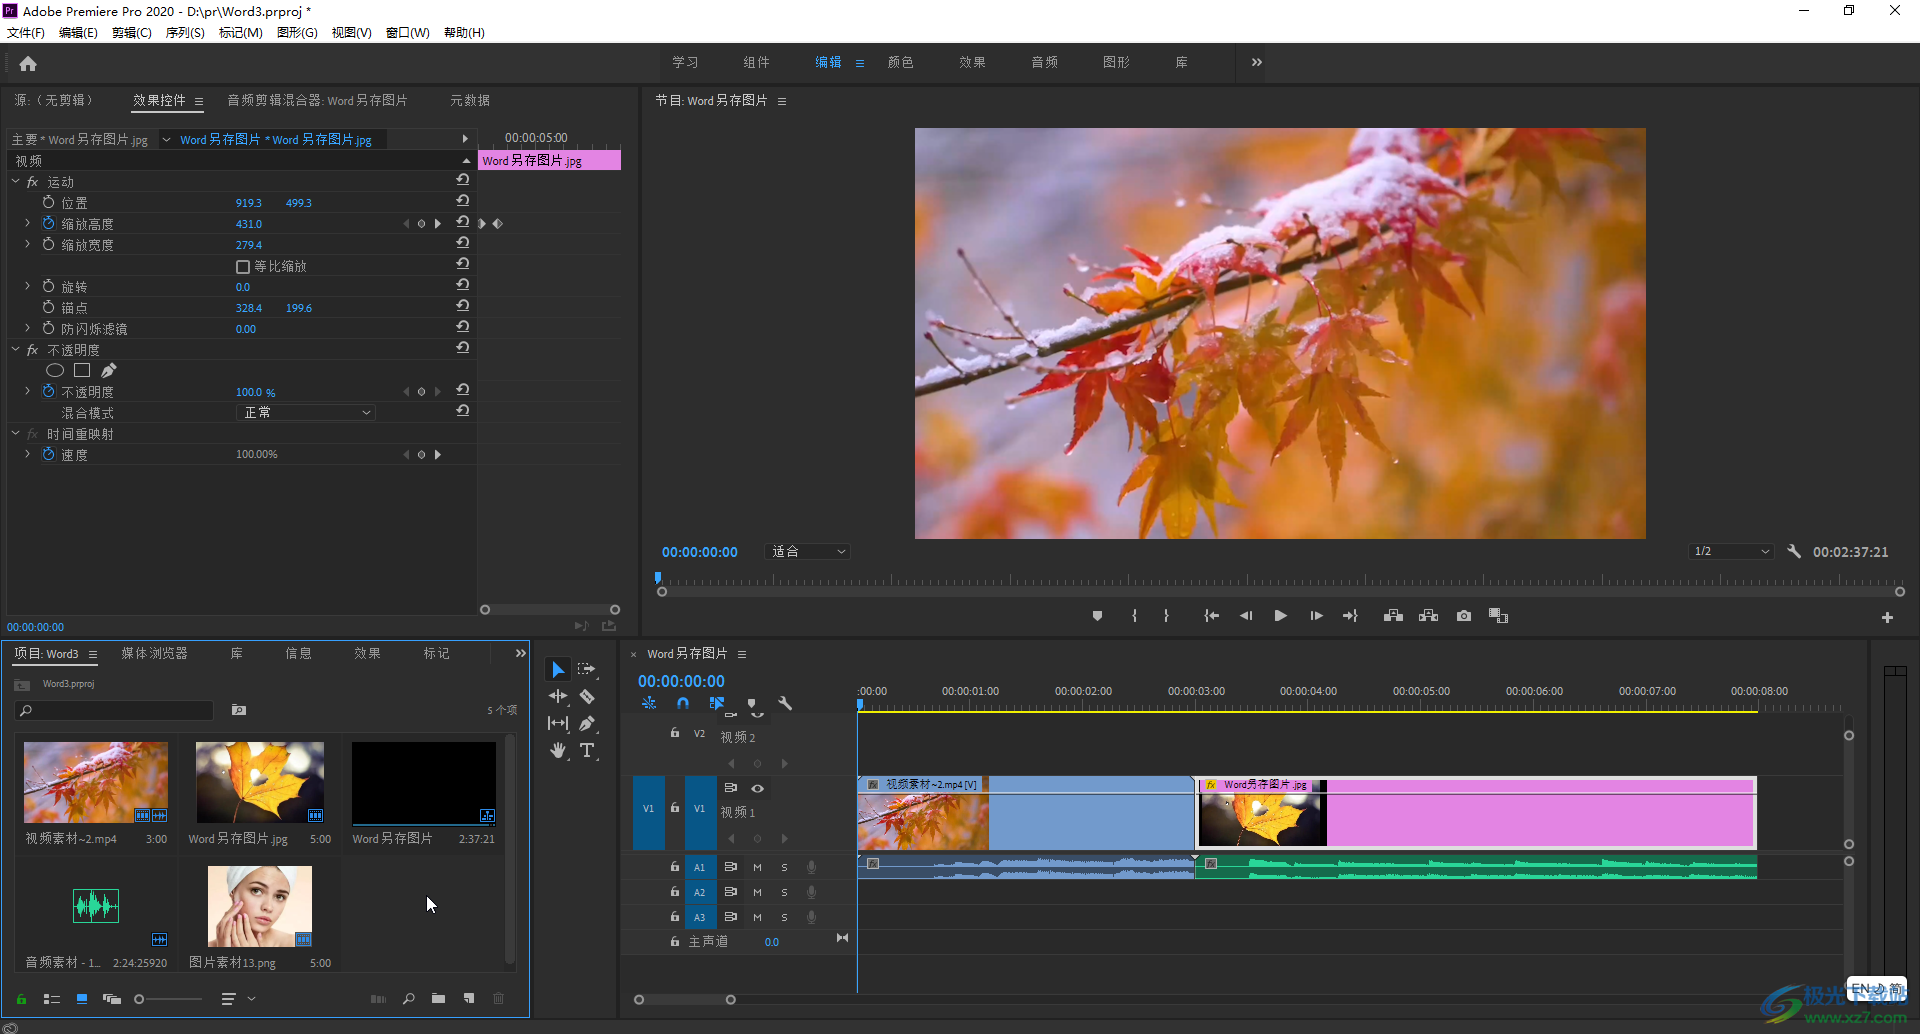Select the Pen tool in toolbox

[x=587, y=723]
